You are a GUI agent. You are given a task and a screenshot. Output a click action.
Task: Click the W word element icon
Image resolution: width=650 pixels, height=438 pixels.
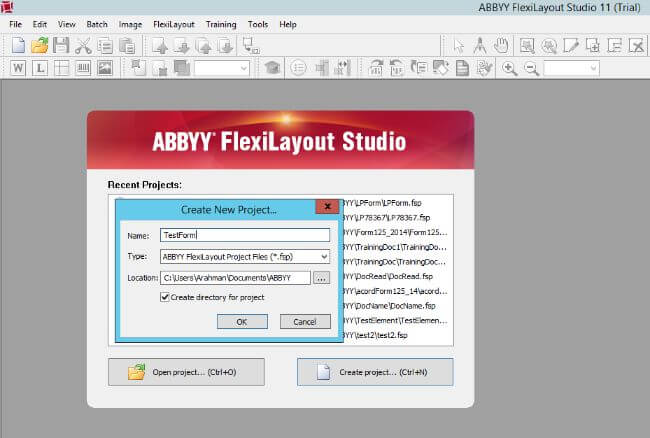(x=18, y=68)
